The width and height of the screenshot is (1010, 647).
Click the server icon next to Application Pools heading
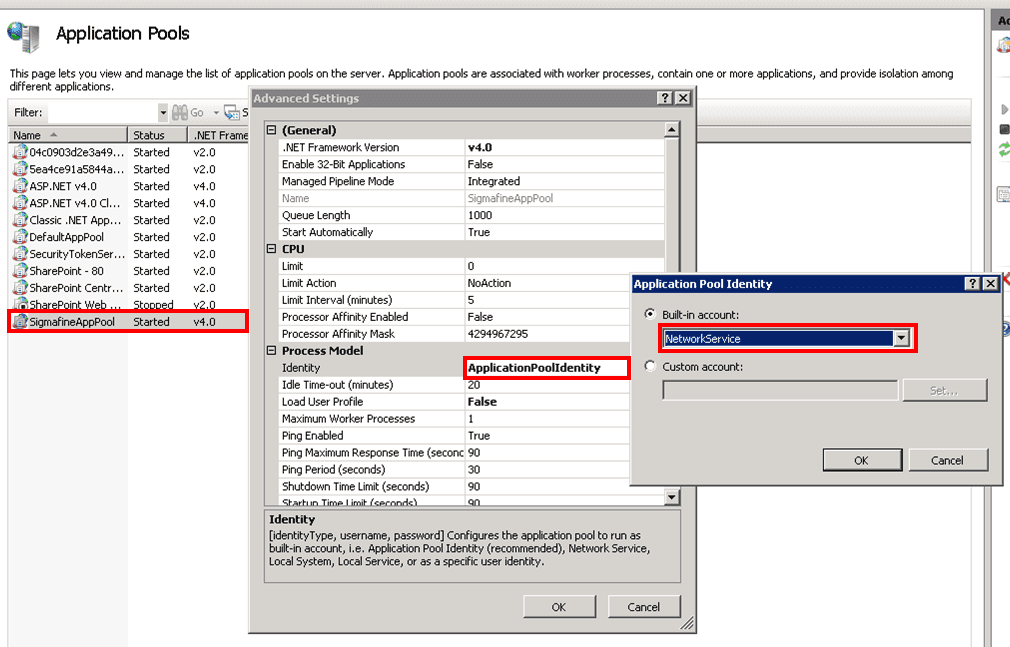[x=22, y=35]
